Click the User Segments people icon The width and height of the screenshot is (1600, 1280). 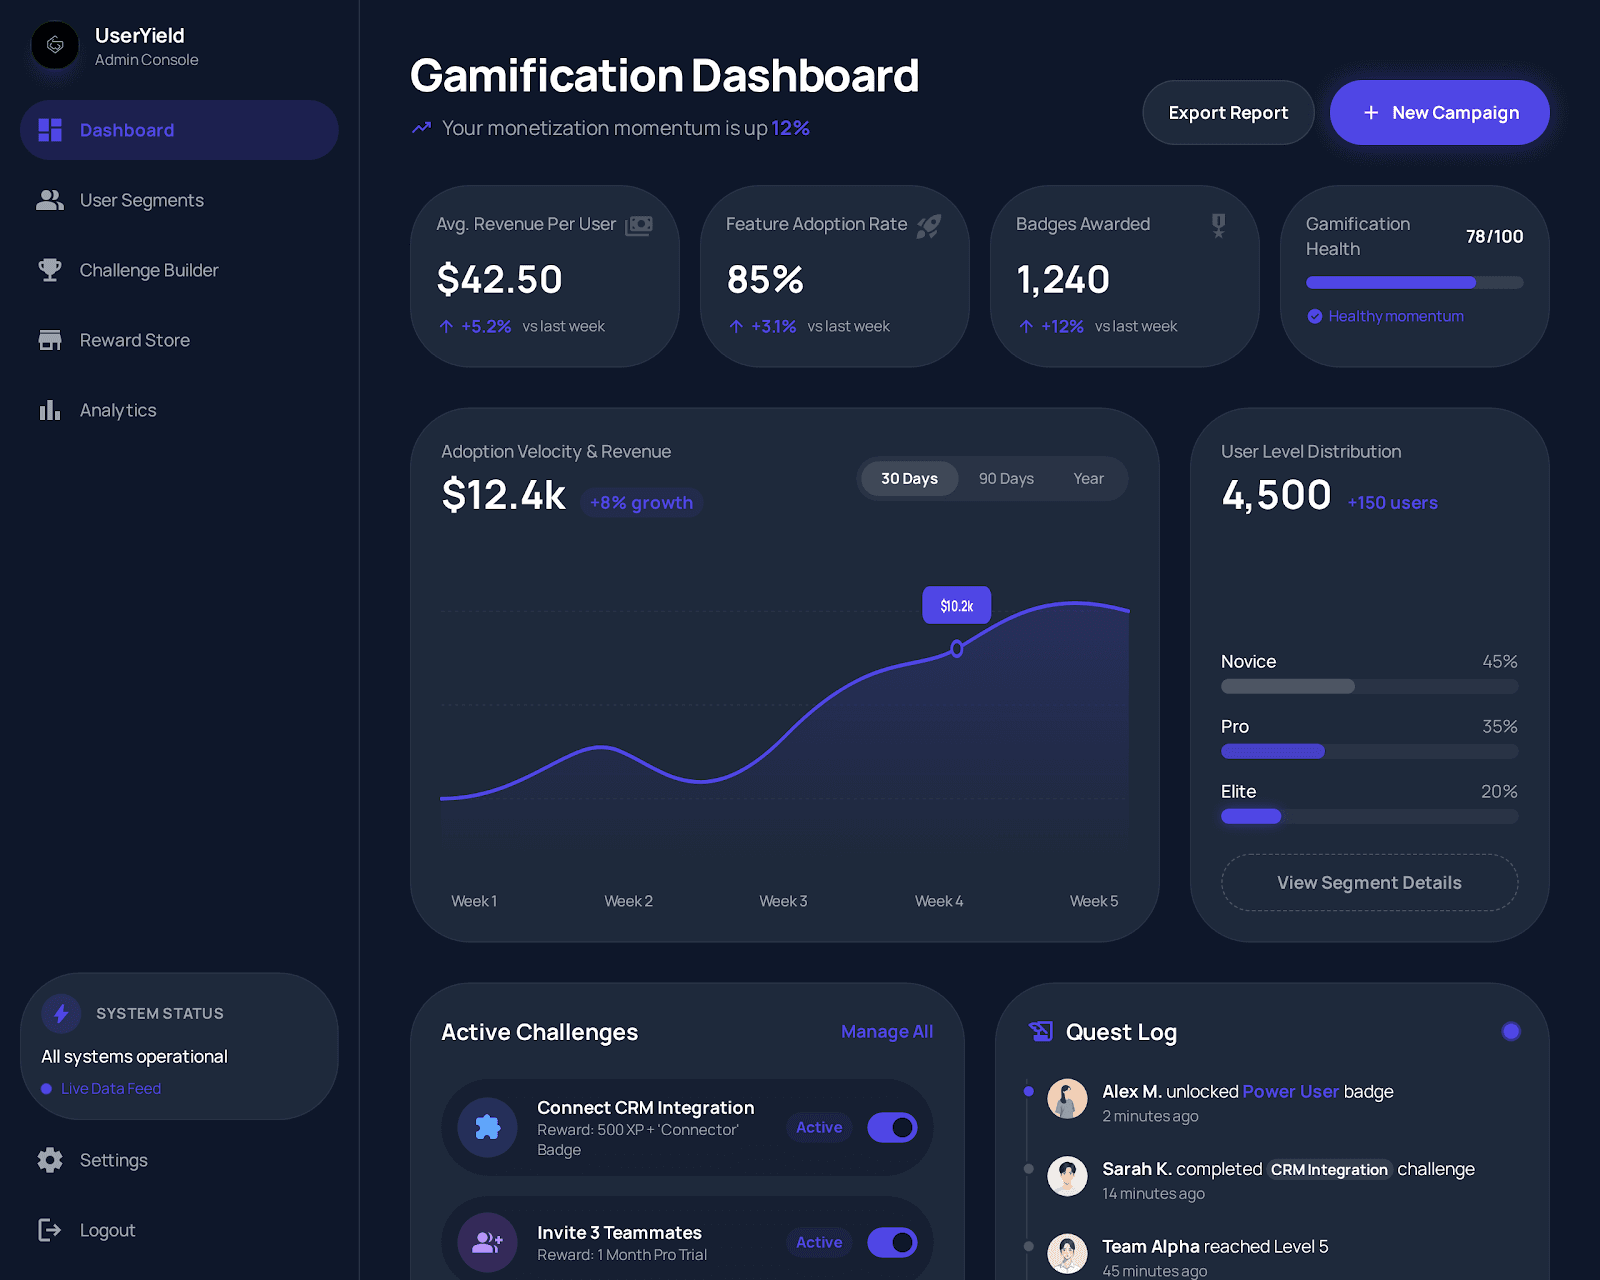[49, 200]
